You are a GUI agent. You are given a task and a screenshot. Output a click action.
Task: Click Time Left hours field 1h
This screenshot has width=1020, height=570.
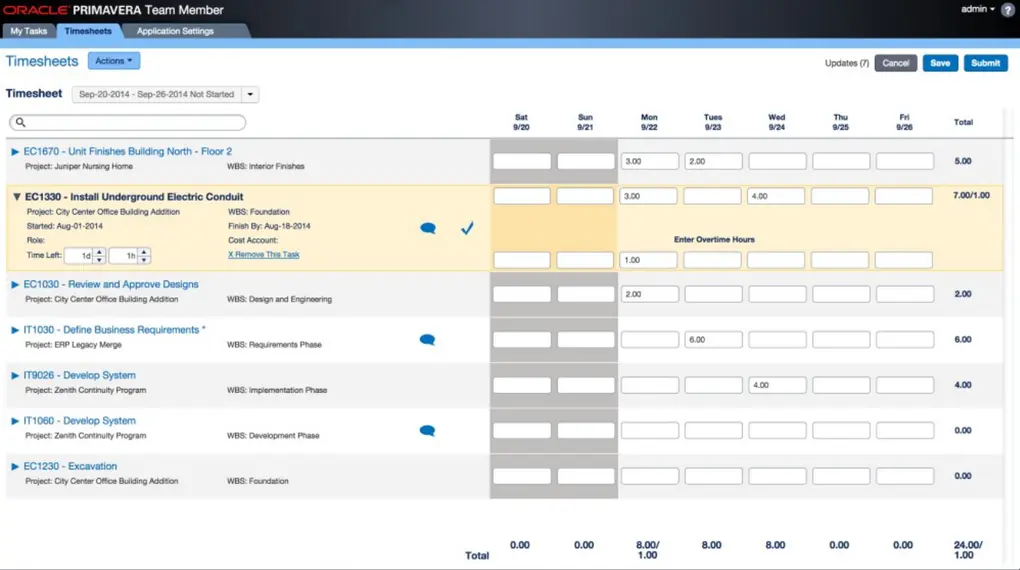(125, 256)
